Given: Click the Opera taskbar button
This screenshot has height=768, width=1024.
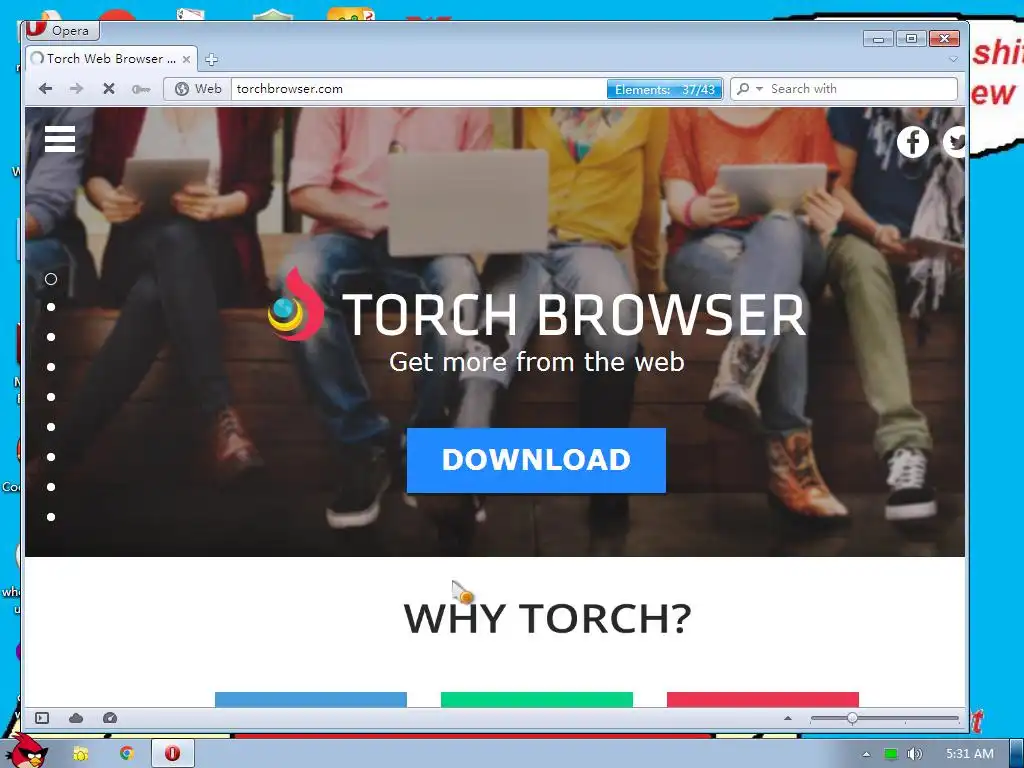Looking at the screenshot, I should tap(172, 753).
